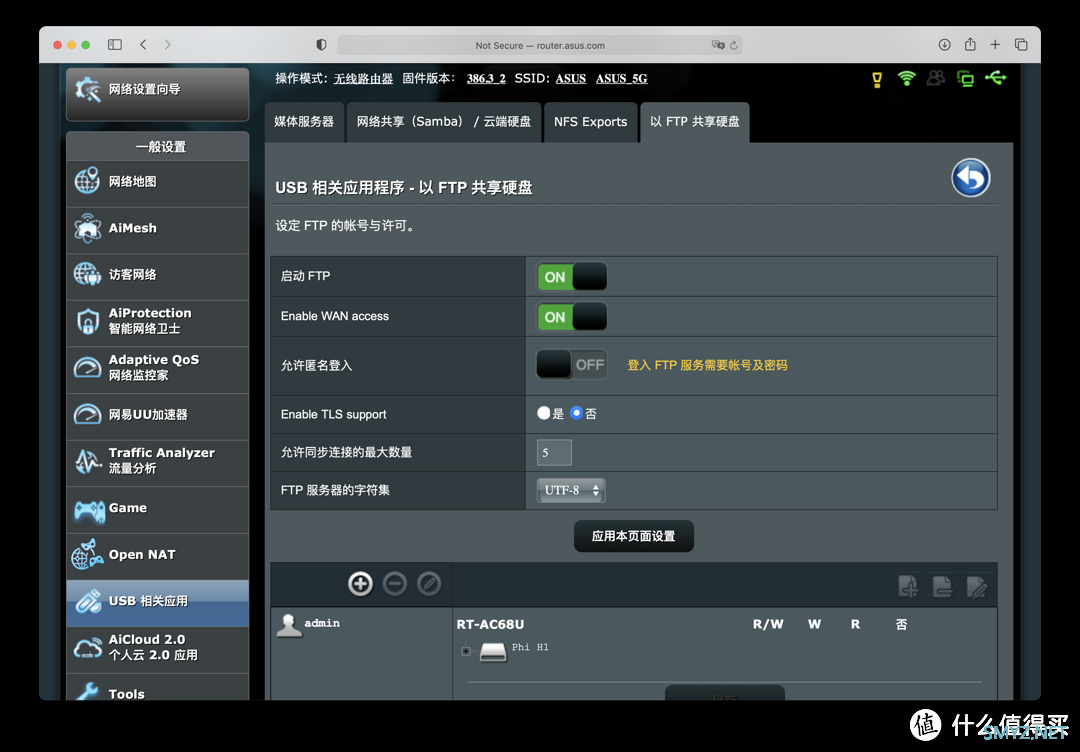Click the 无线路由器 operation mode link

[x=363, y=79]
